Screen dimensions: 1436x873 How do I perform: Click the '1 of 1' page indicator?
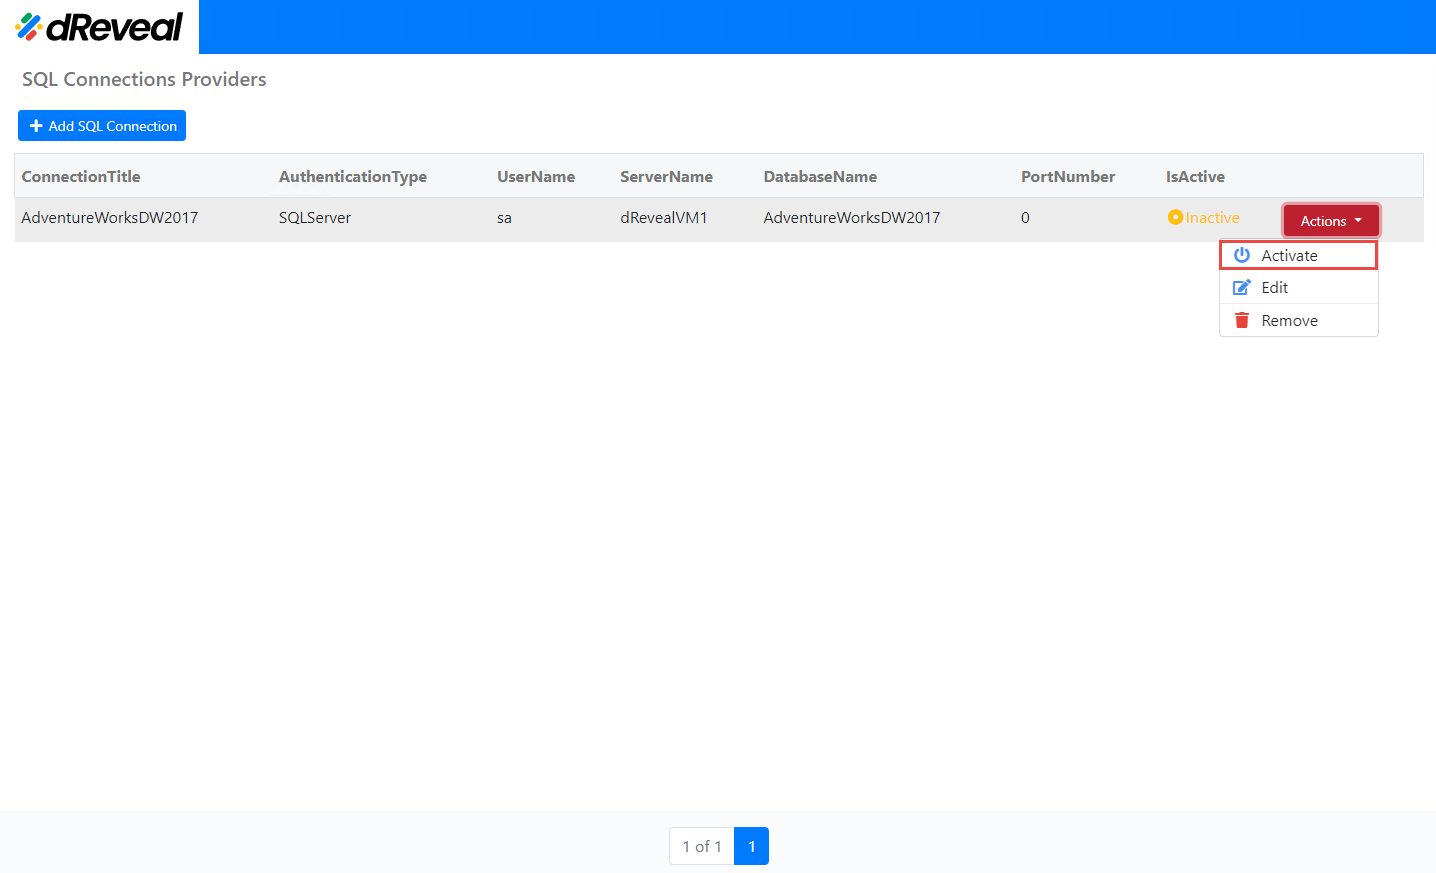[x=700, y=845]
